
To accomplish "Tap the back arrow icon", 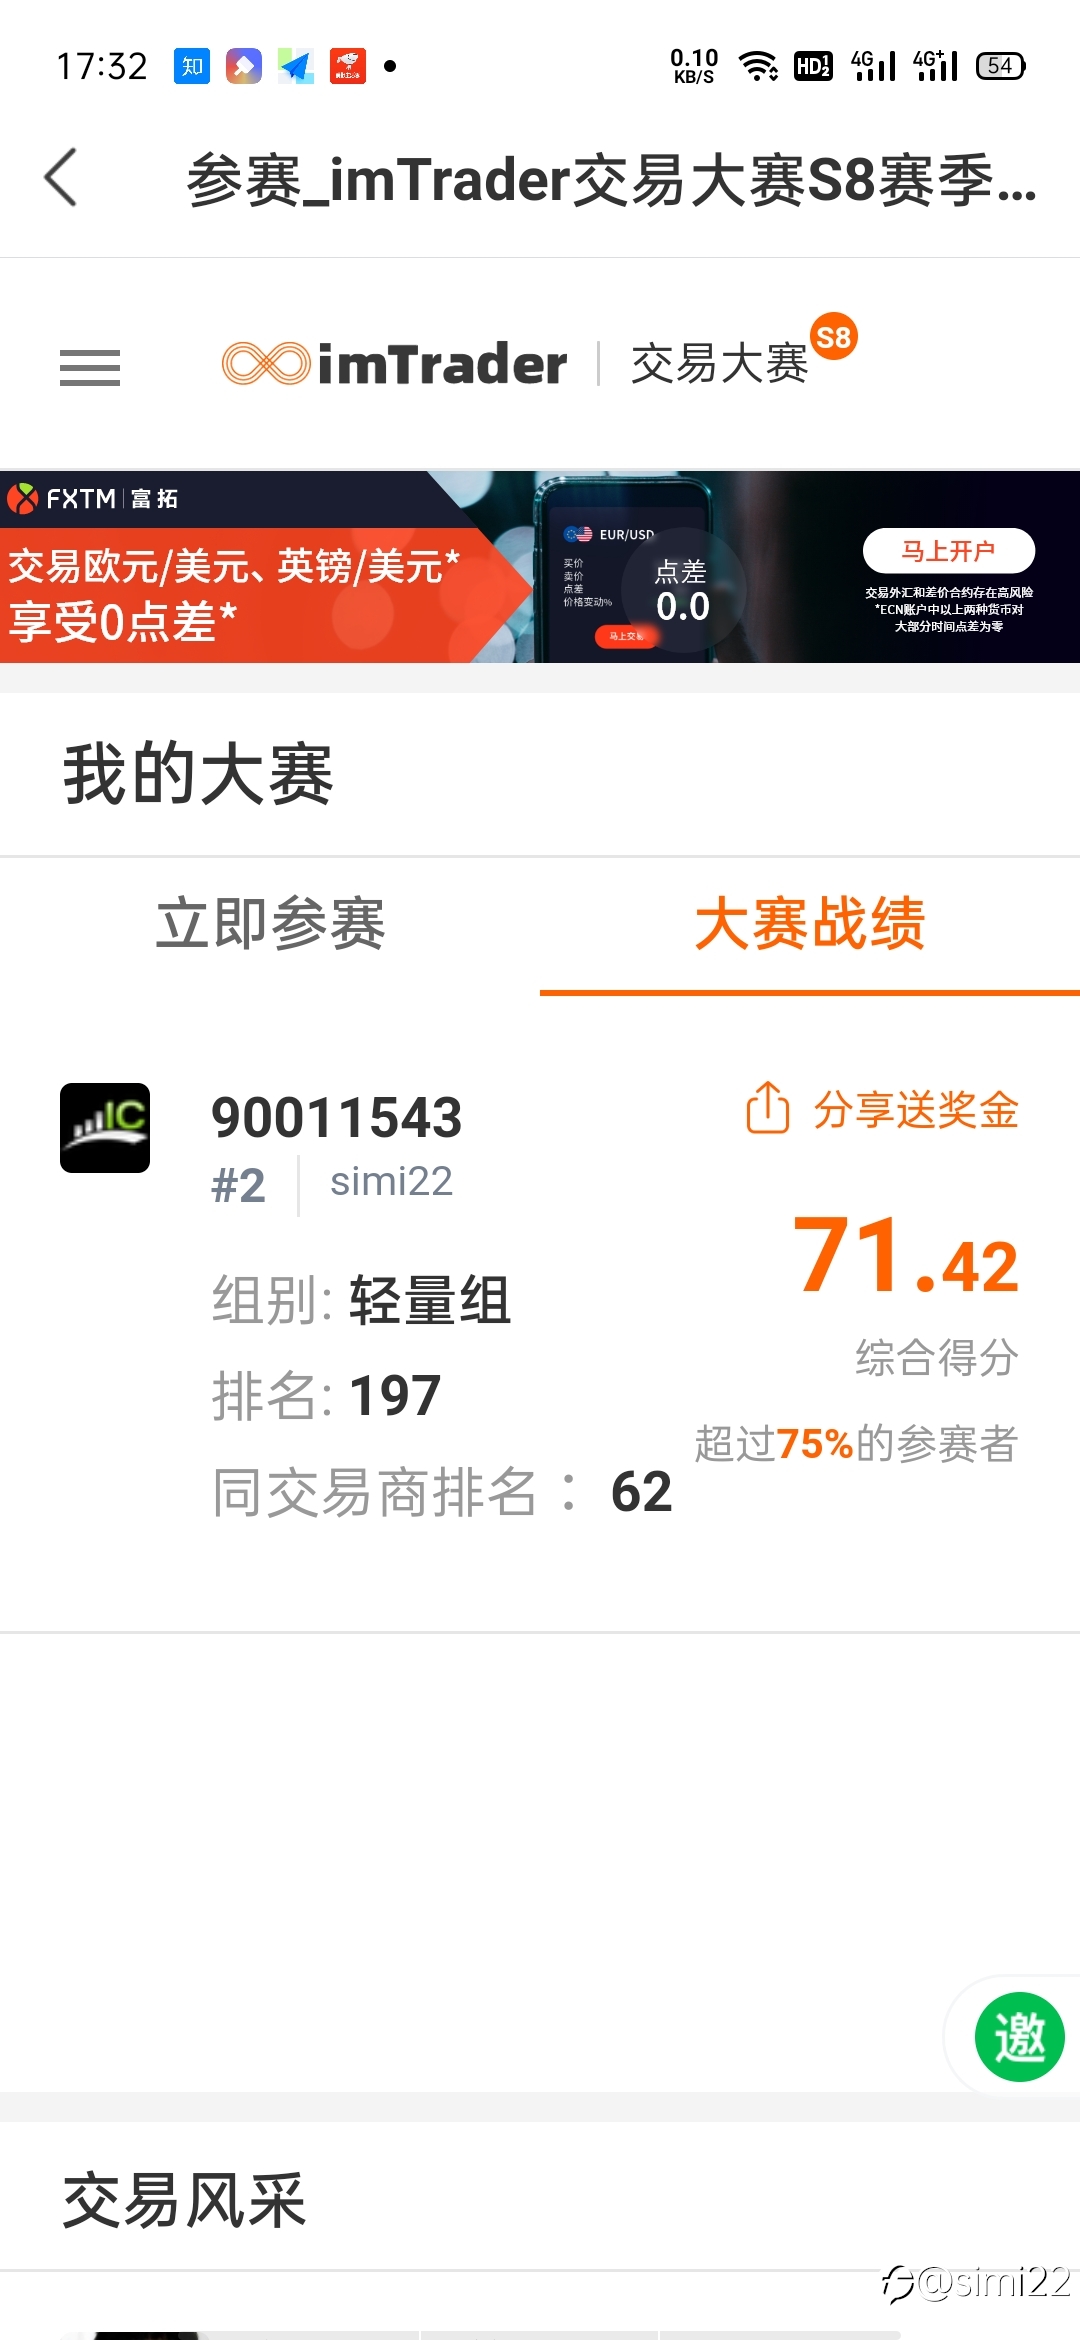I will click(x=61, y=178).
